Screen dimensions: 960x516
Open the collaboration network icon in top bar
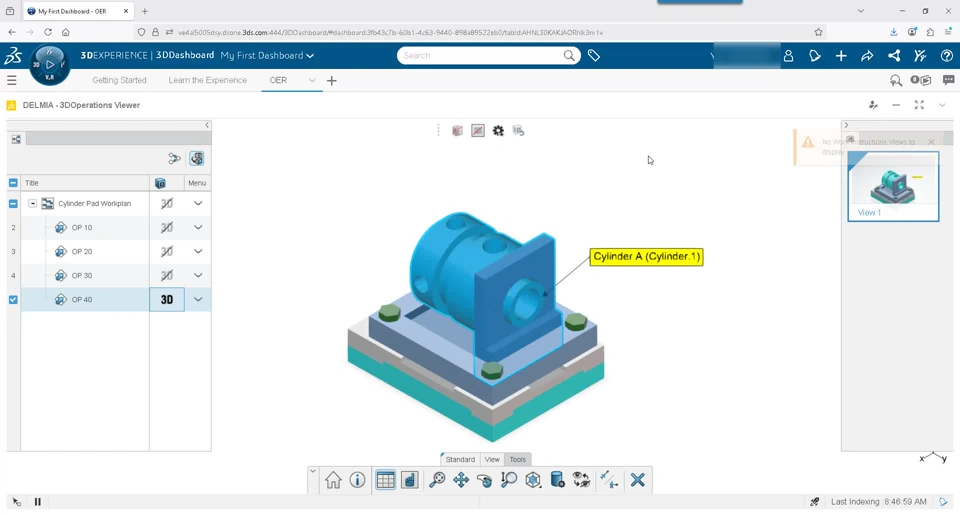coord(894,56)
